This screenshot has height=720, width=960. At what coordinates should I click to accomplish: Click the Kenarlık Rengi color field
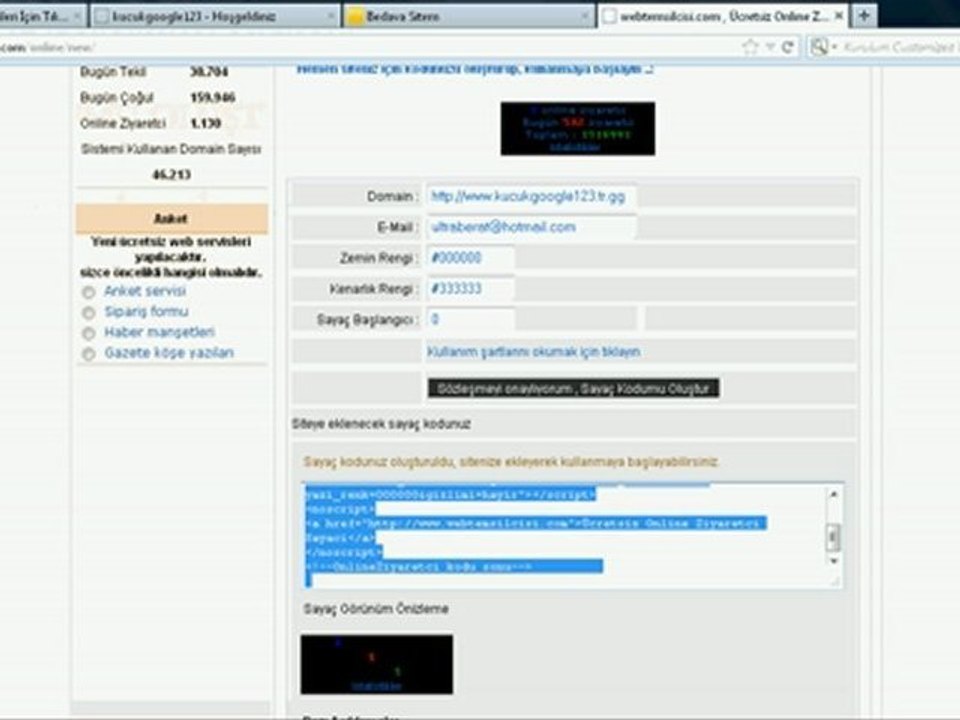[470, 288]
